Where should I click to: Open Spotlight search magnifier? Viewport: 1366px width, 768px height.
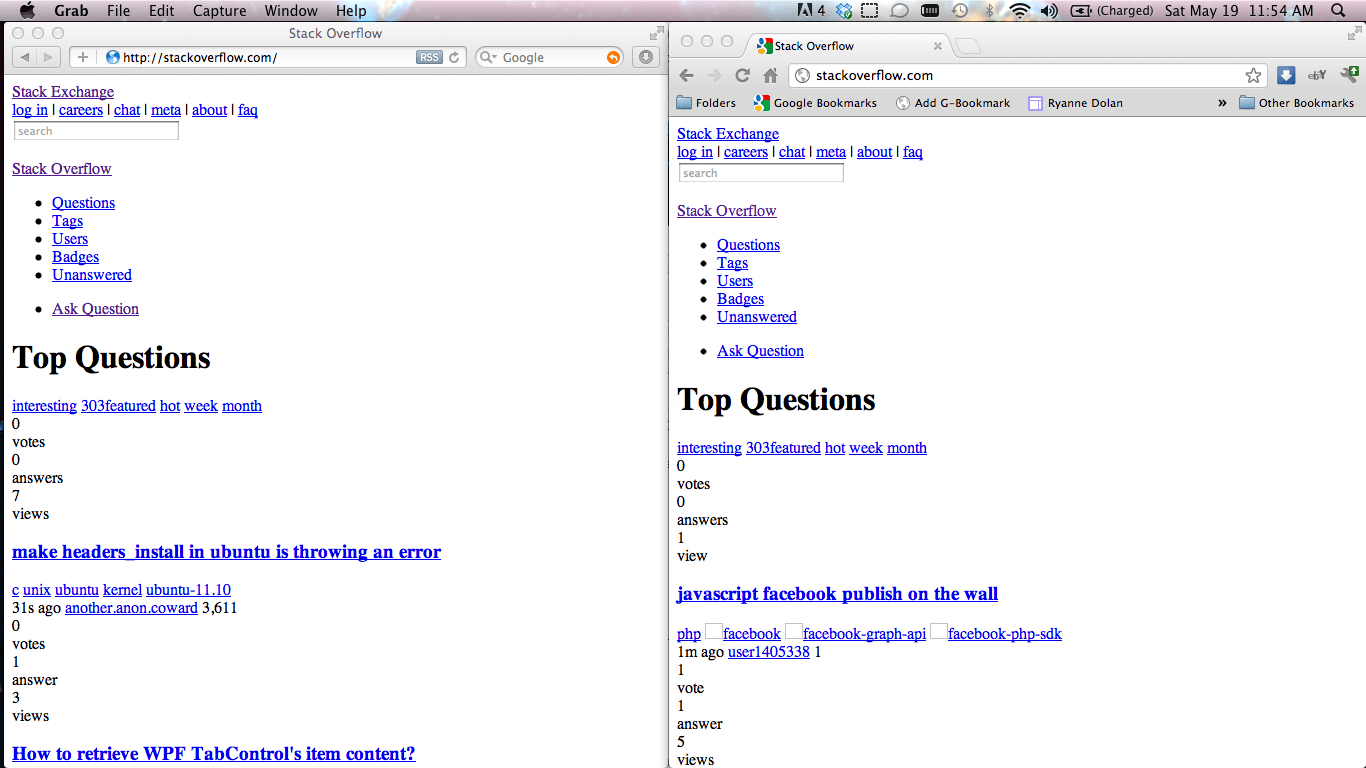point(1339,11)
